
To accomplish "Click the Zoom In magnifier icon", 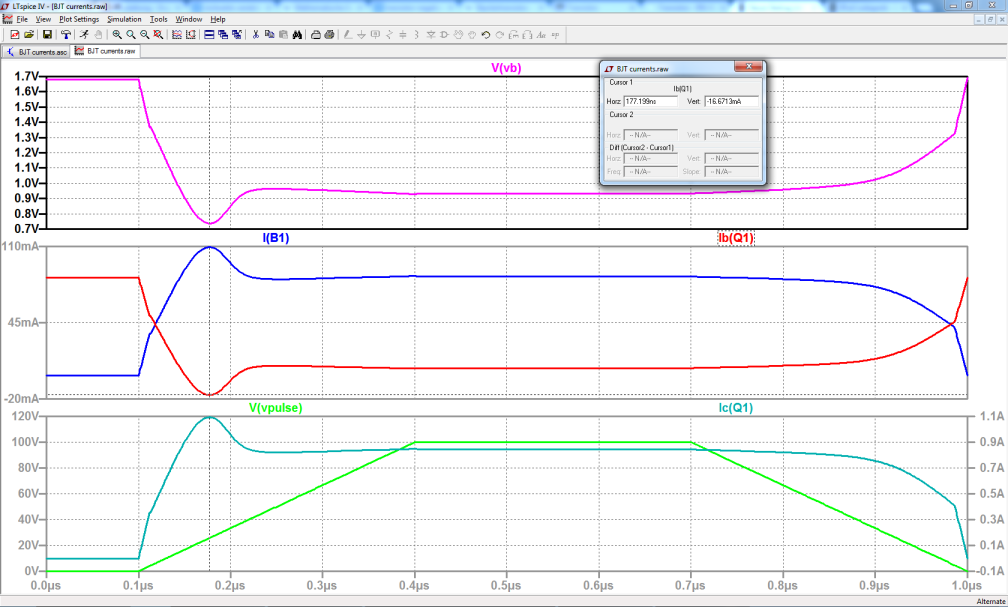I will pos(117,34).
